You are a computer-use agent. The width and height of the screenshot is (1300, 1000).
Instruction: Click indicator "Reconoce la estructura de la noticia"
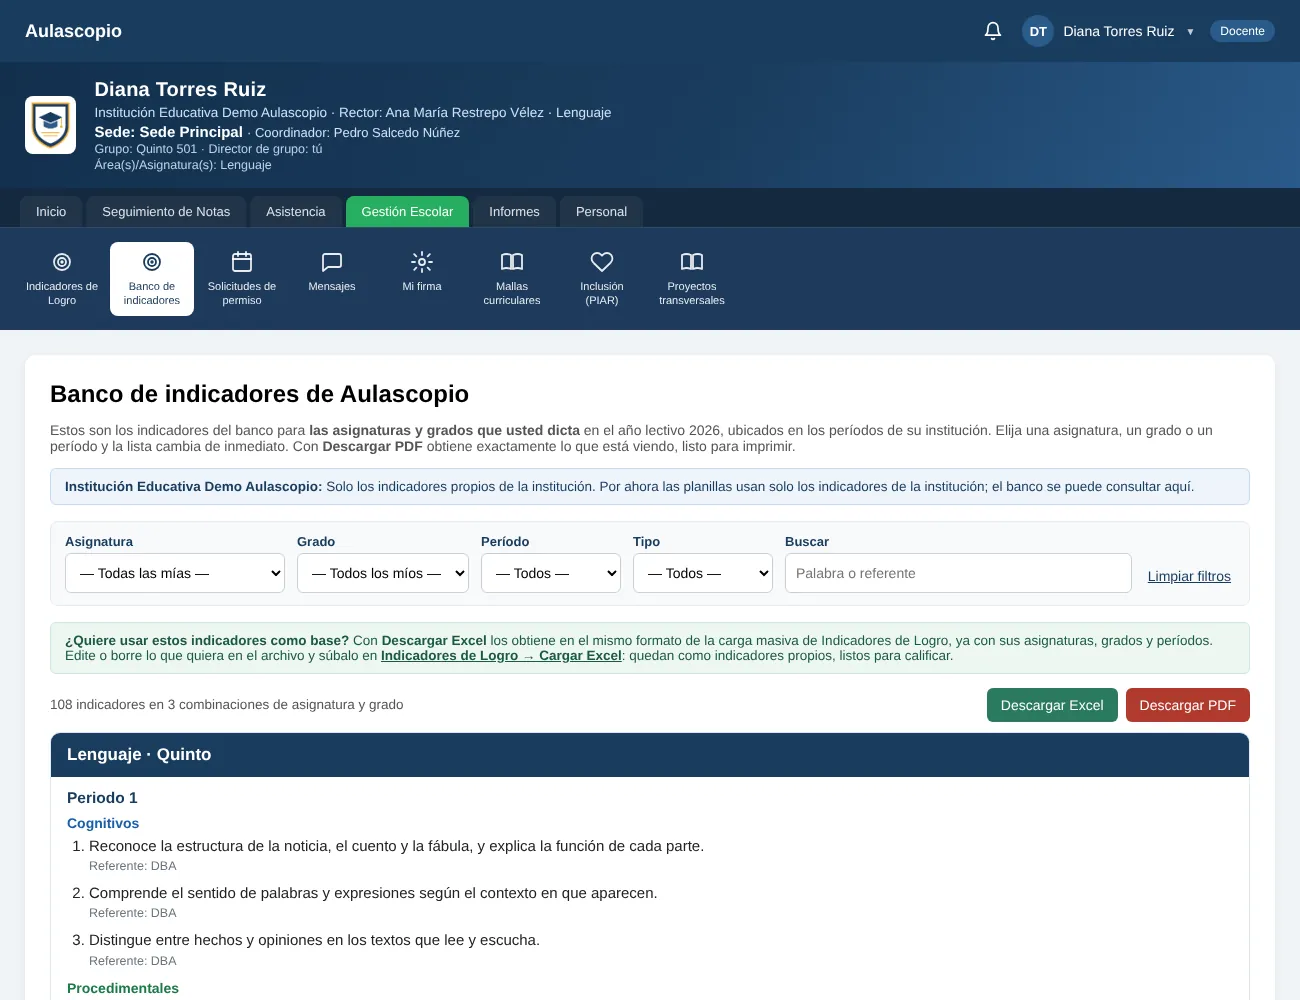pyautogui.click(x=396, y=846)
